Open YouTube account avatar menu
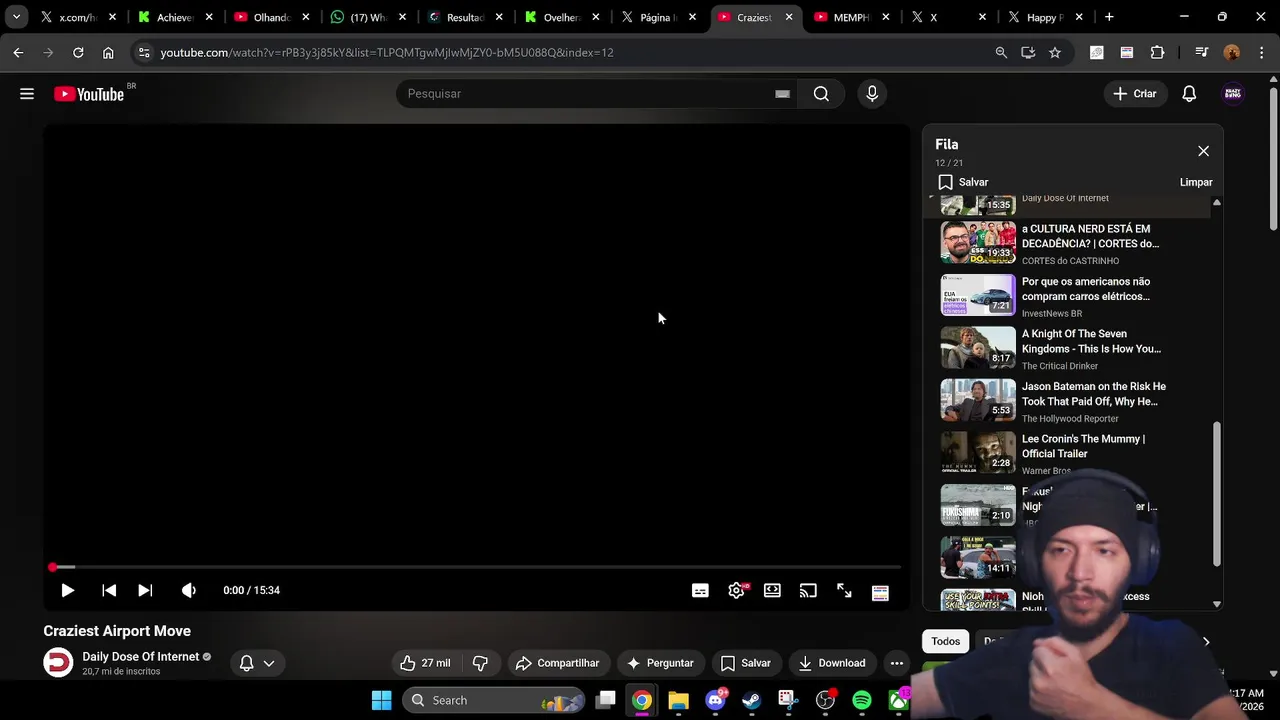 tap(1233, 94)
